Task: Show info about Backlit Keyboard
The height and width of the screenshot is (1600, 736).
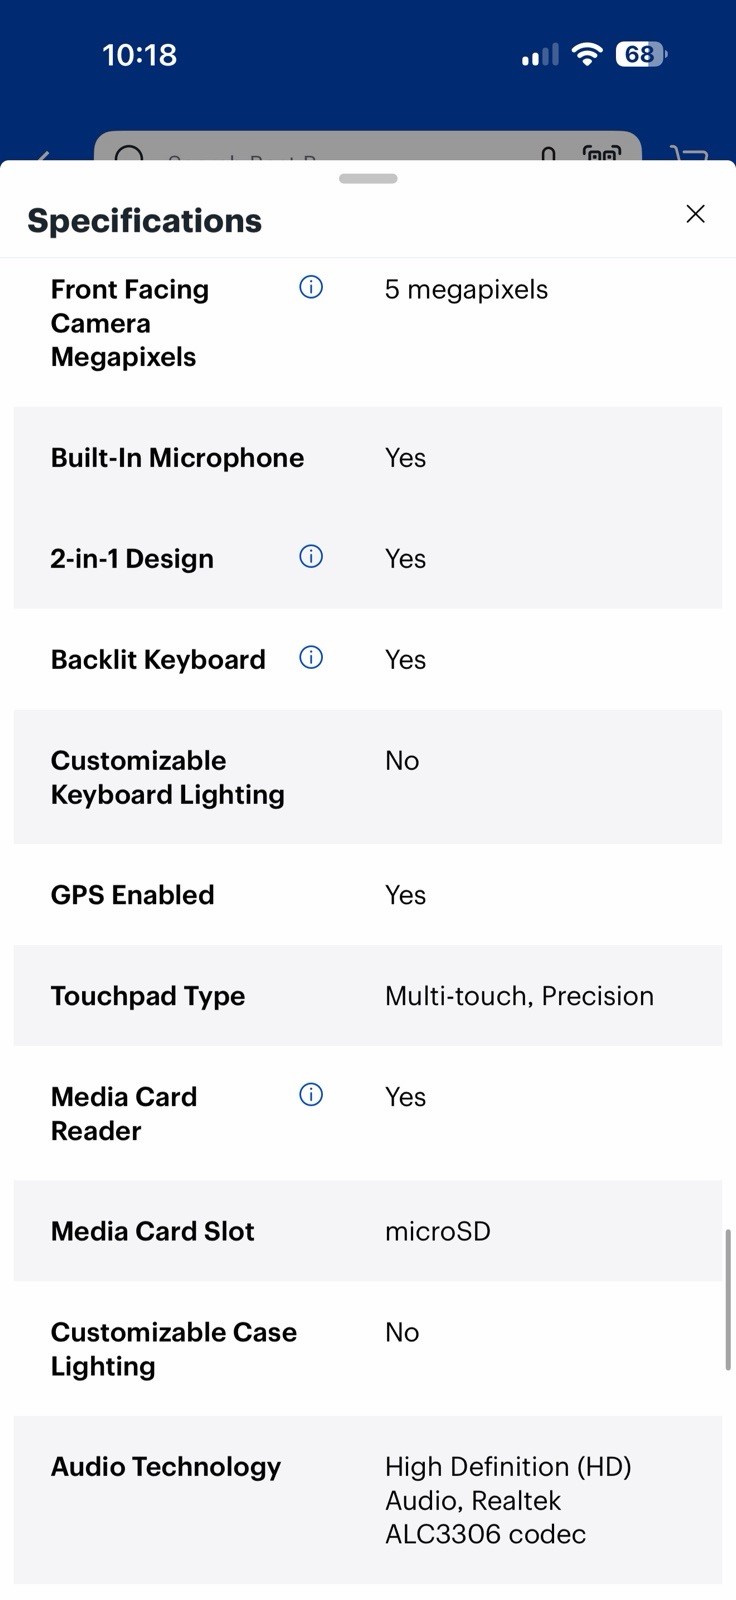Action: click(311, 658)
